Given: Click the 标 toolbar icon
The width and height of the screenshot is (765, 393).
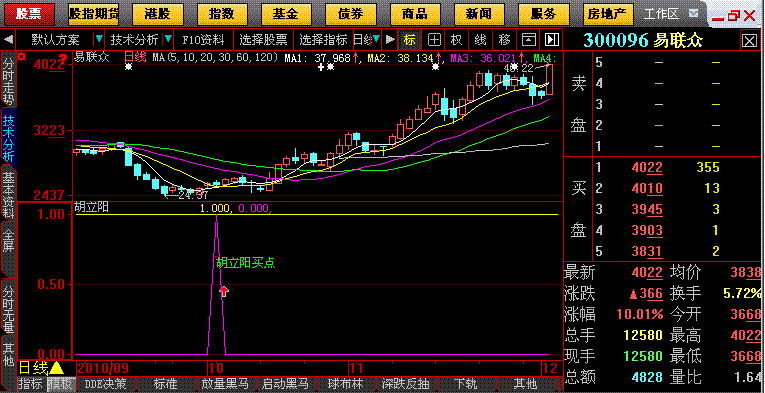Looking at the screenshot, I should point(410,39).
